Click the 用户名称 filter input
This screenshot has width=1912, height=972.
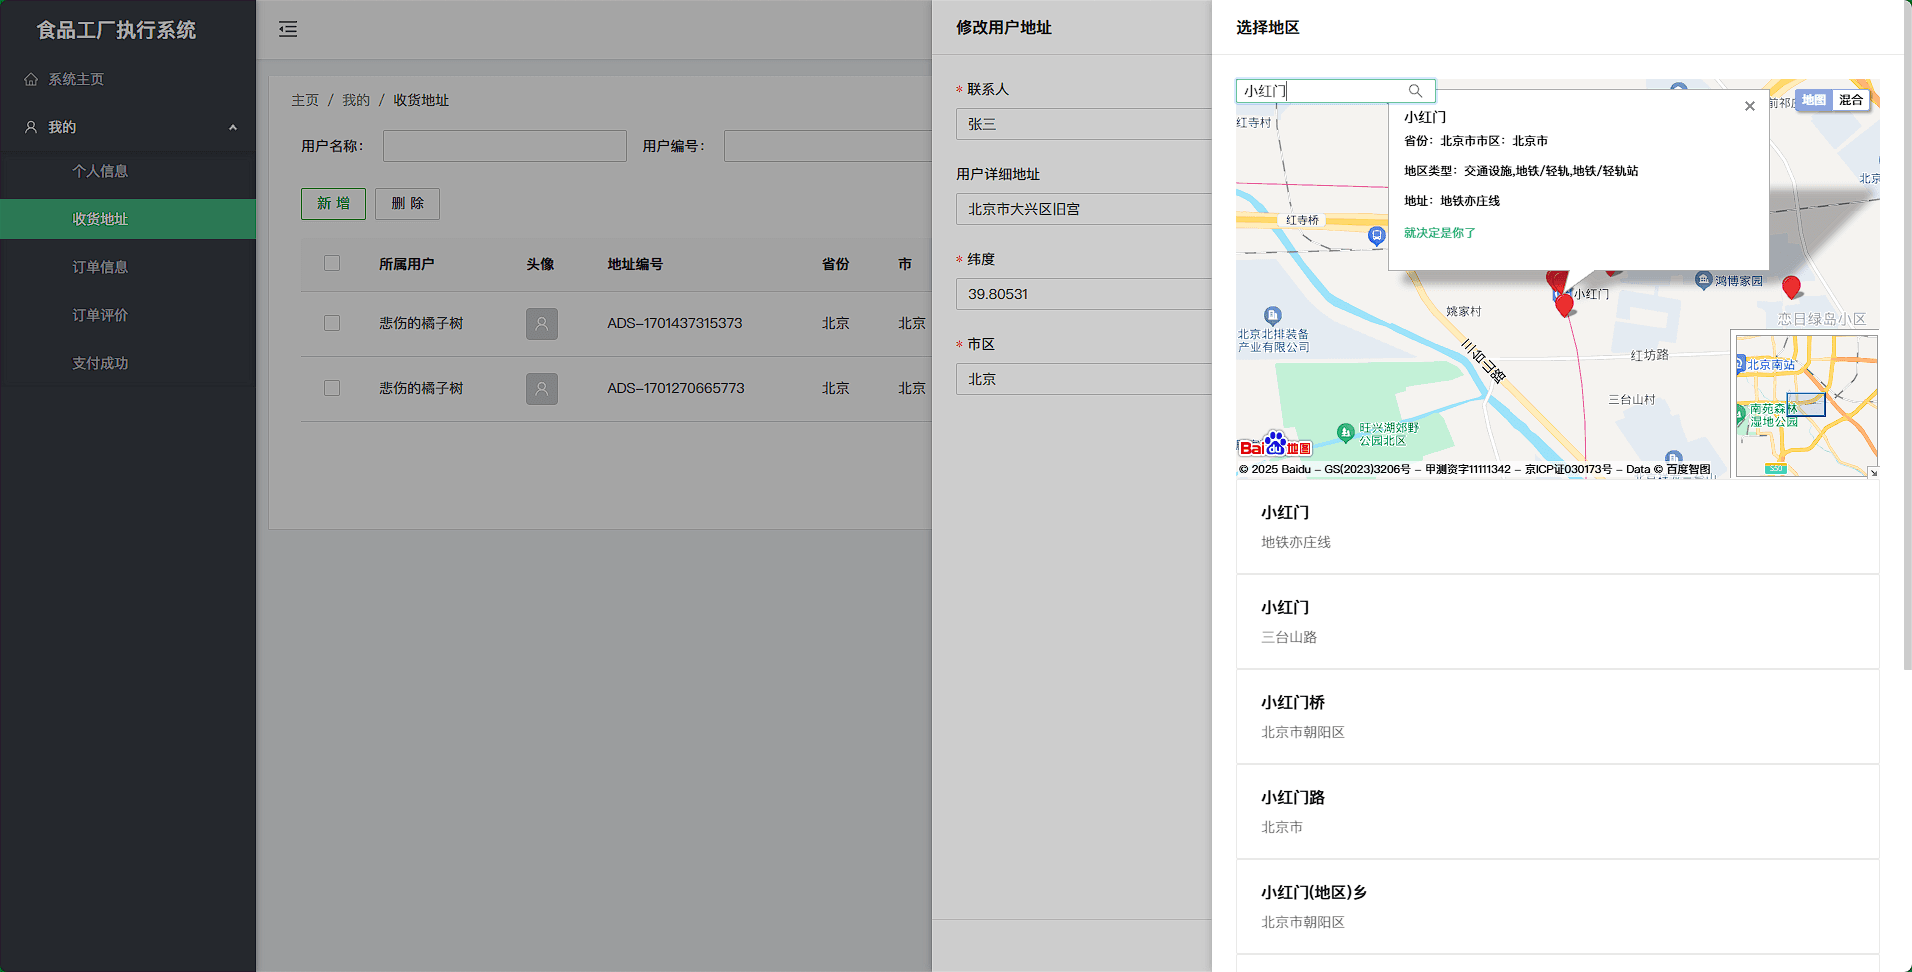pyautogui.click(x=504, y=146)
